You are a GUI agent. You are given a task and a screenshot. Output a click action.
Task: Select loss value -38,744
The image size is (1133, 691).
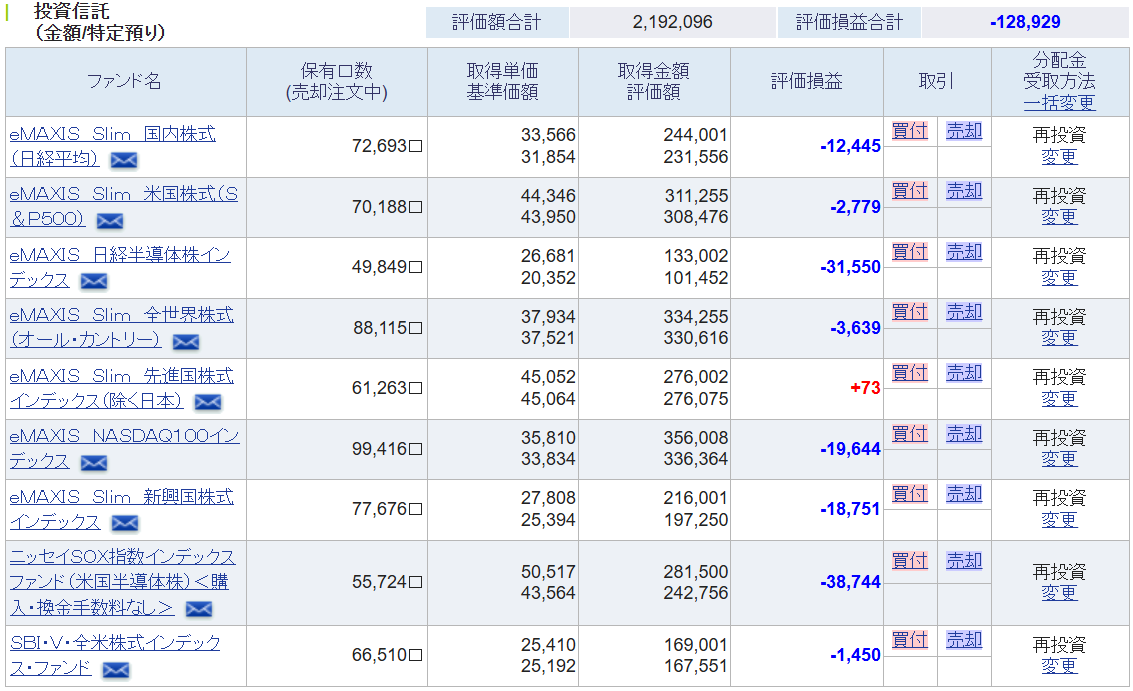click(x=850, y=582)
